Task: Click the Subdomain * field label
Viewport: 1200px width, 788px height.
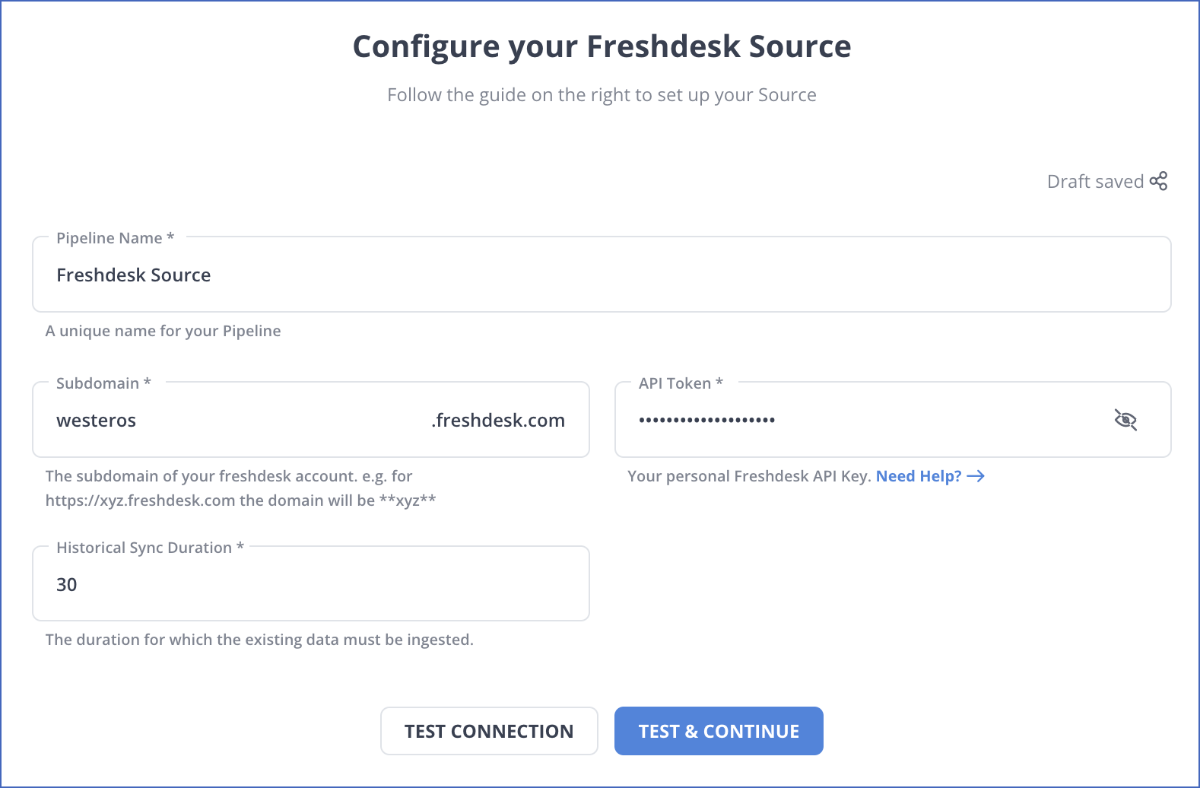Action: (x=104, y=383)
